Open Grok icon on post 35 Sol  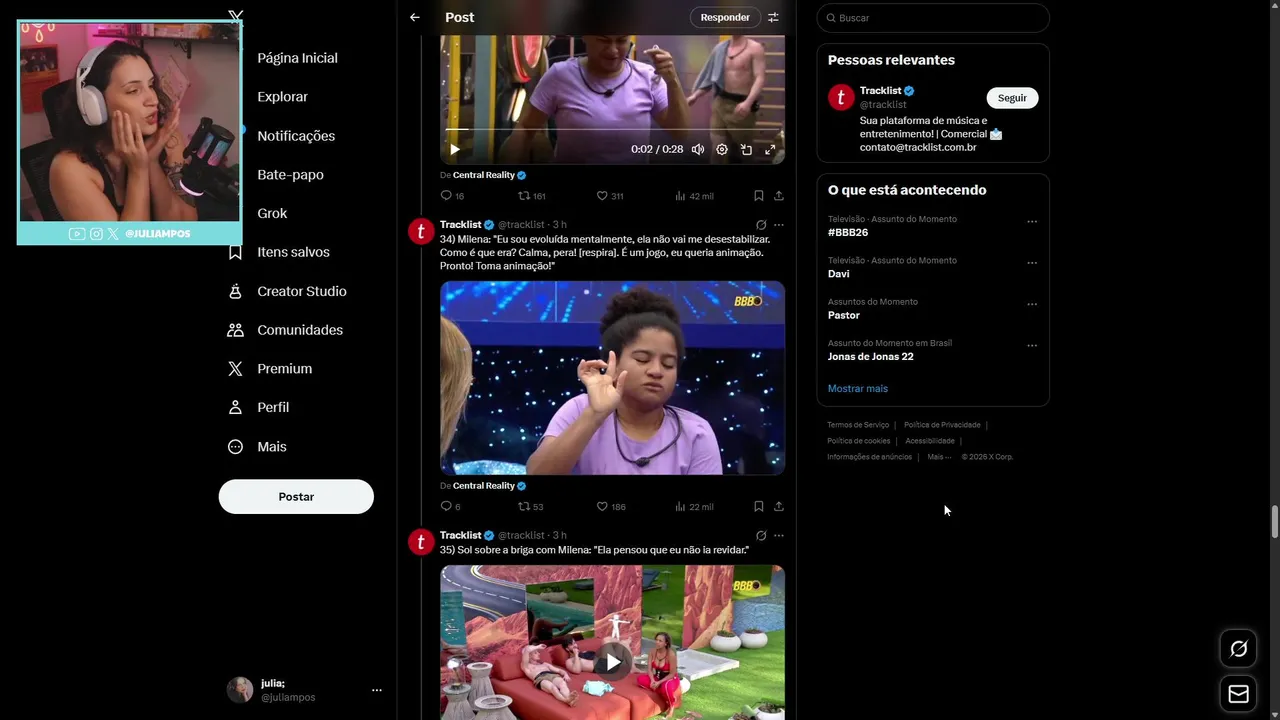coord(761,536)
